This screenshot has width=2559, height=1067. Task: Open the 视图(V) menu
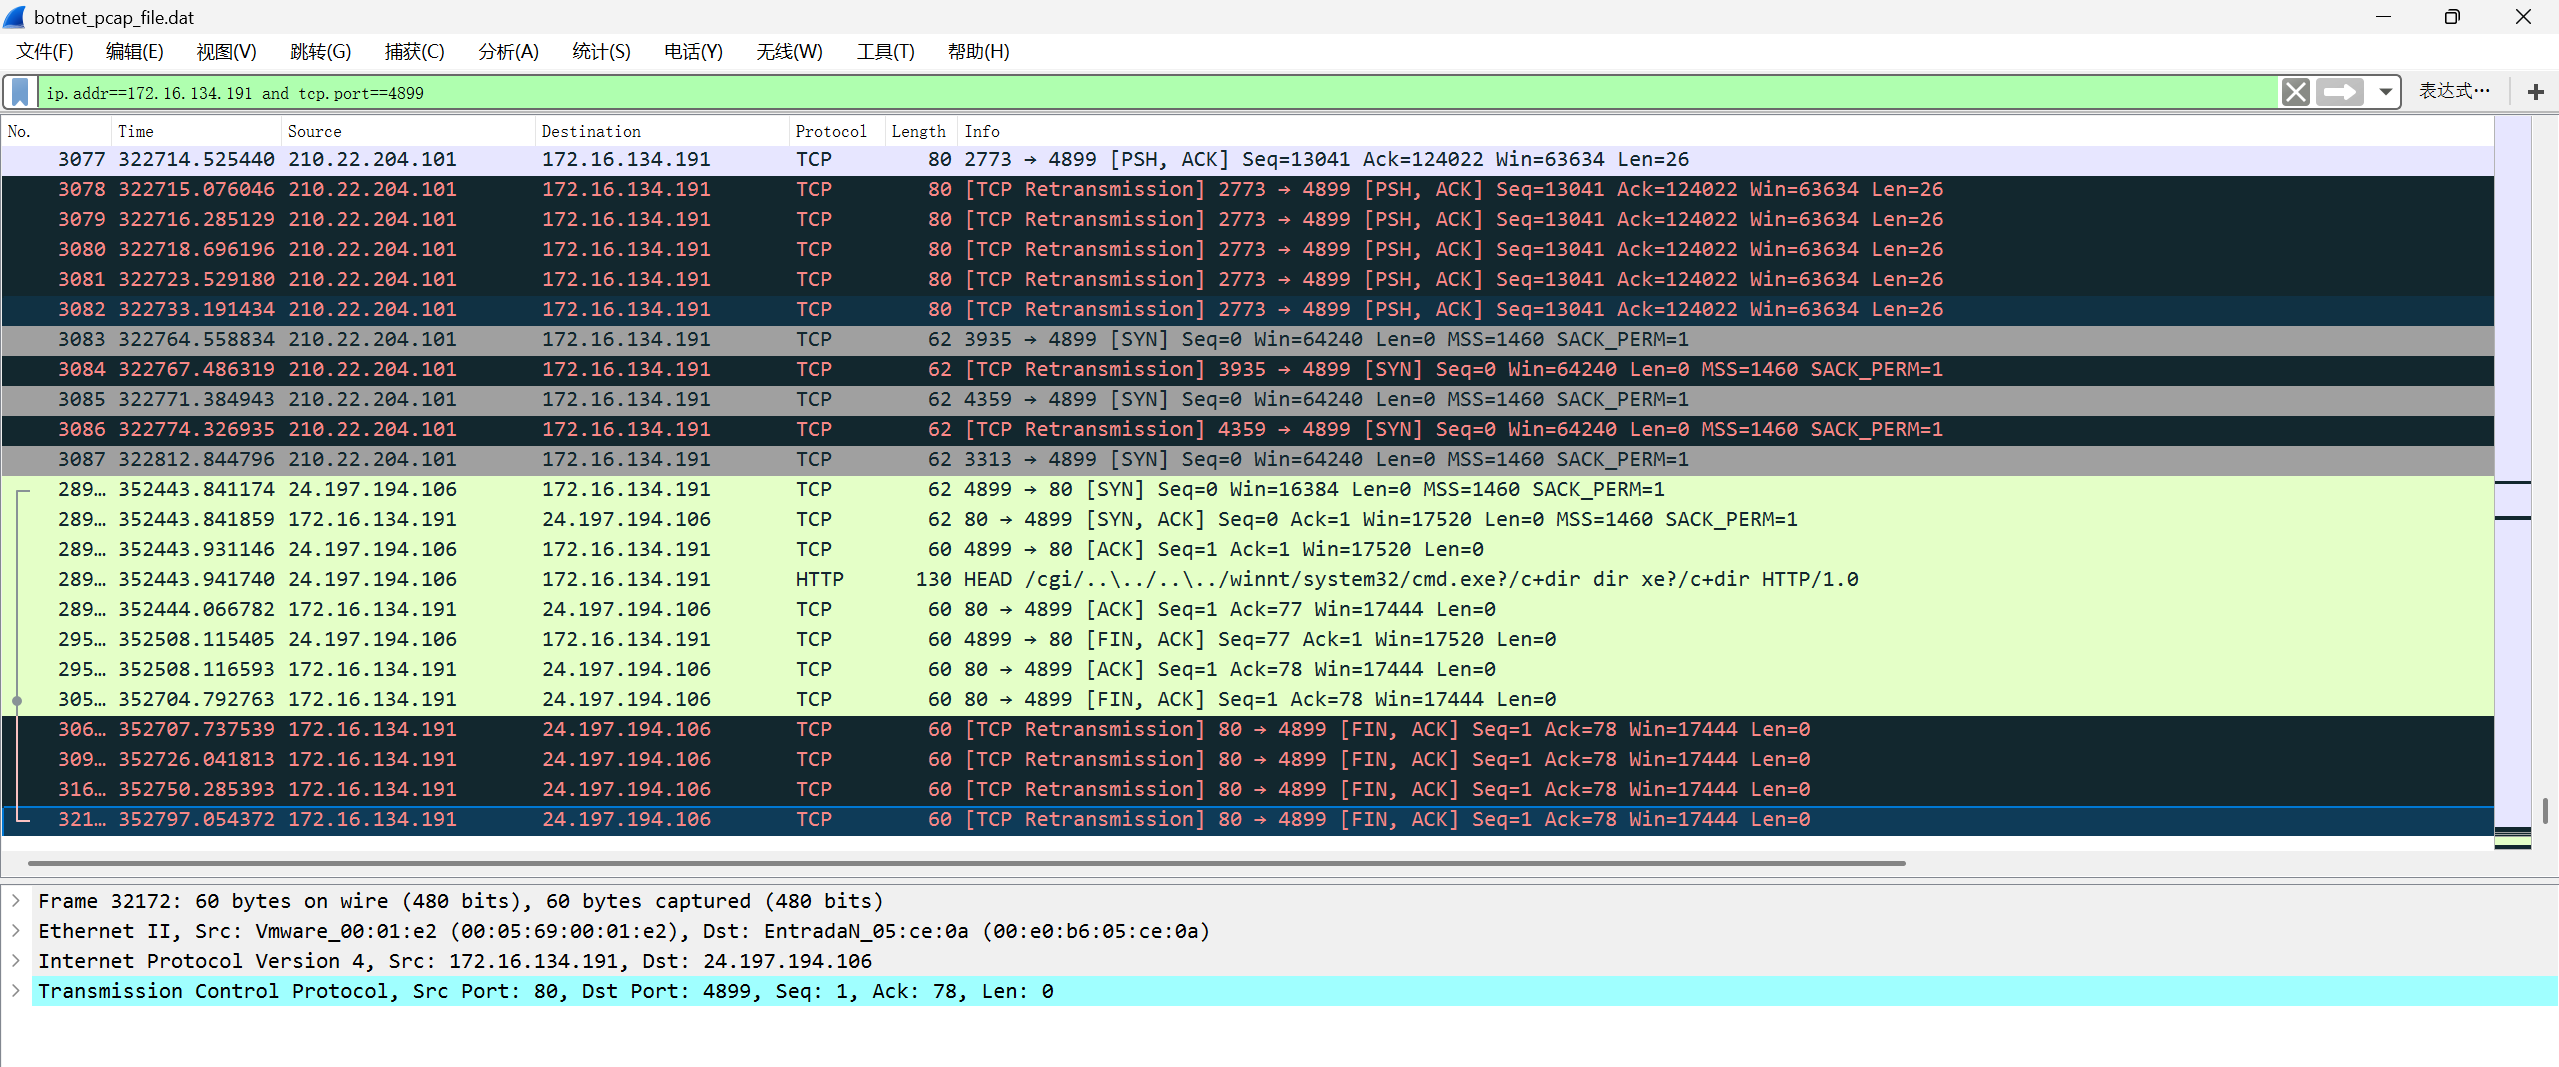pos(226,52)
